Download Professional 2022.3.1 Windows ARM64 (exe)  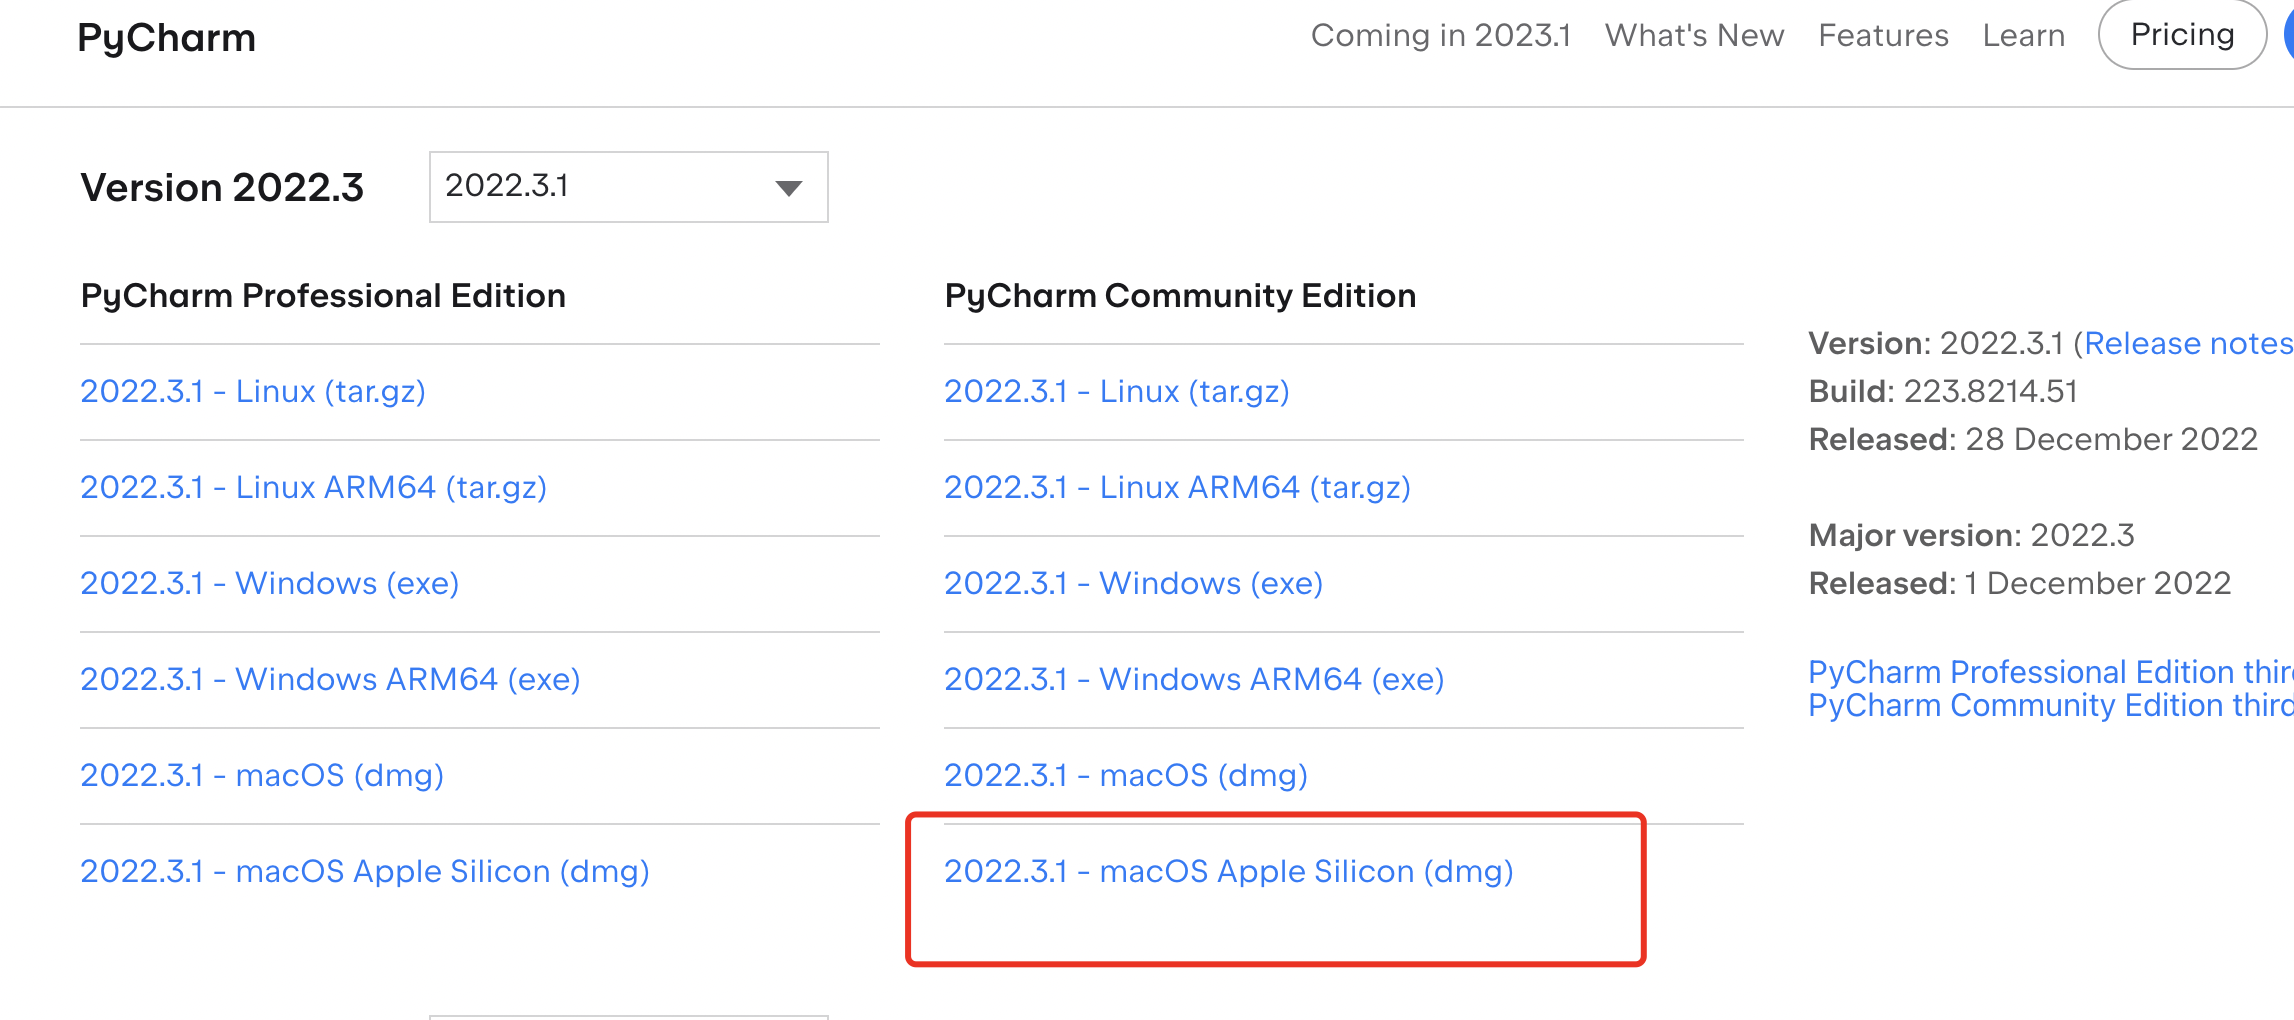(330, 679)
